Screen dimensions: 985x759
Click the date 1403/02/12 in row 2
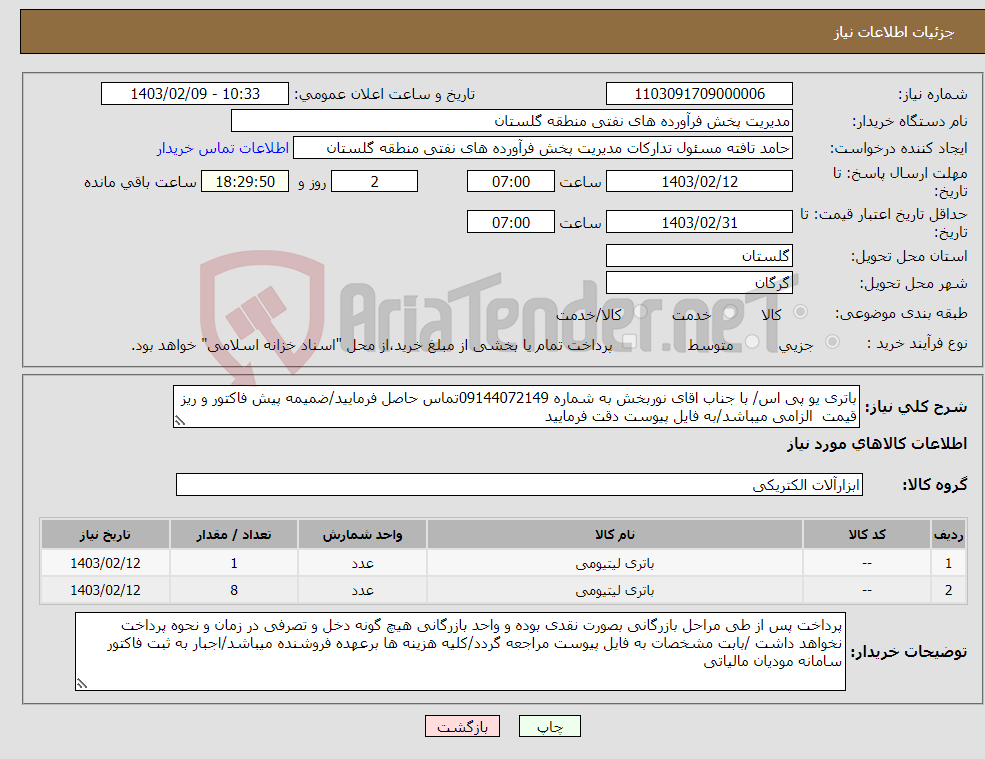pyautogui.click(x=105, y=590)
